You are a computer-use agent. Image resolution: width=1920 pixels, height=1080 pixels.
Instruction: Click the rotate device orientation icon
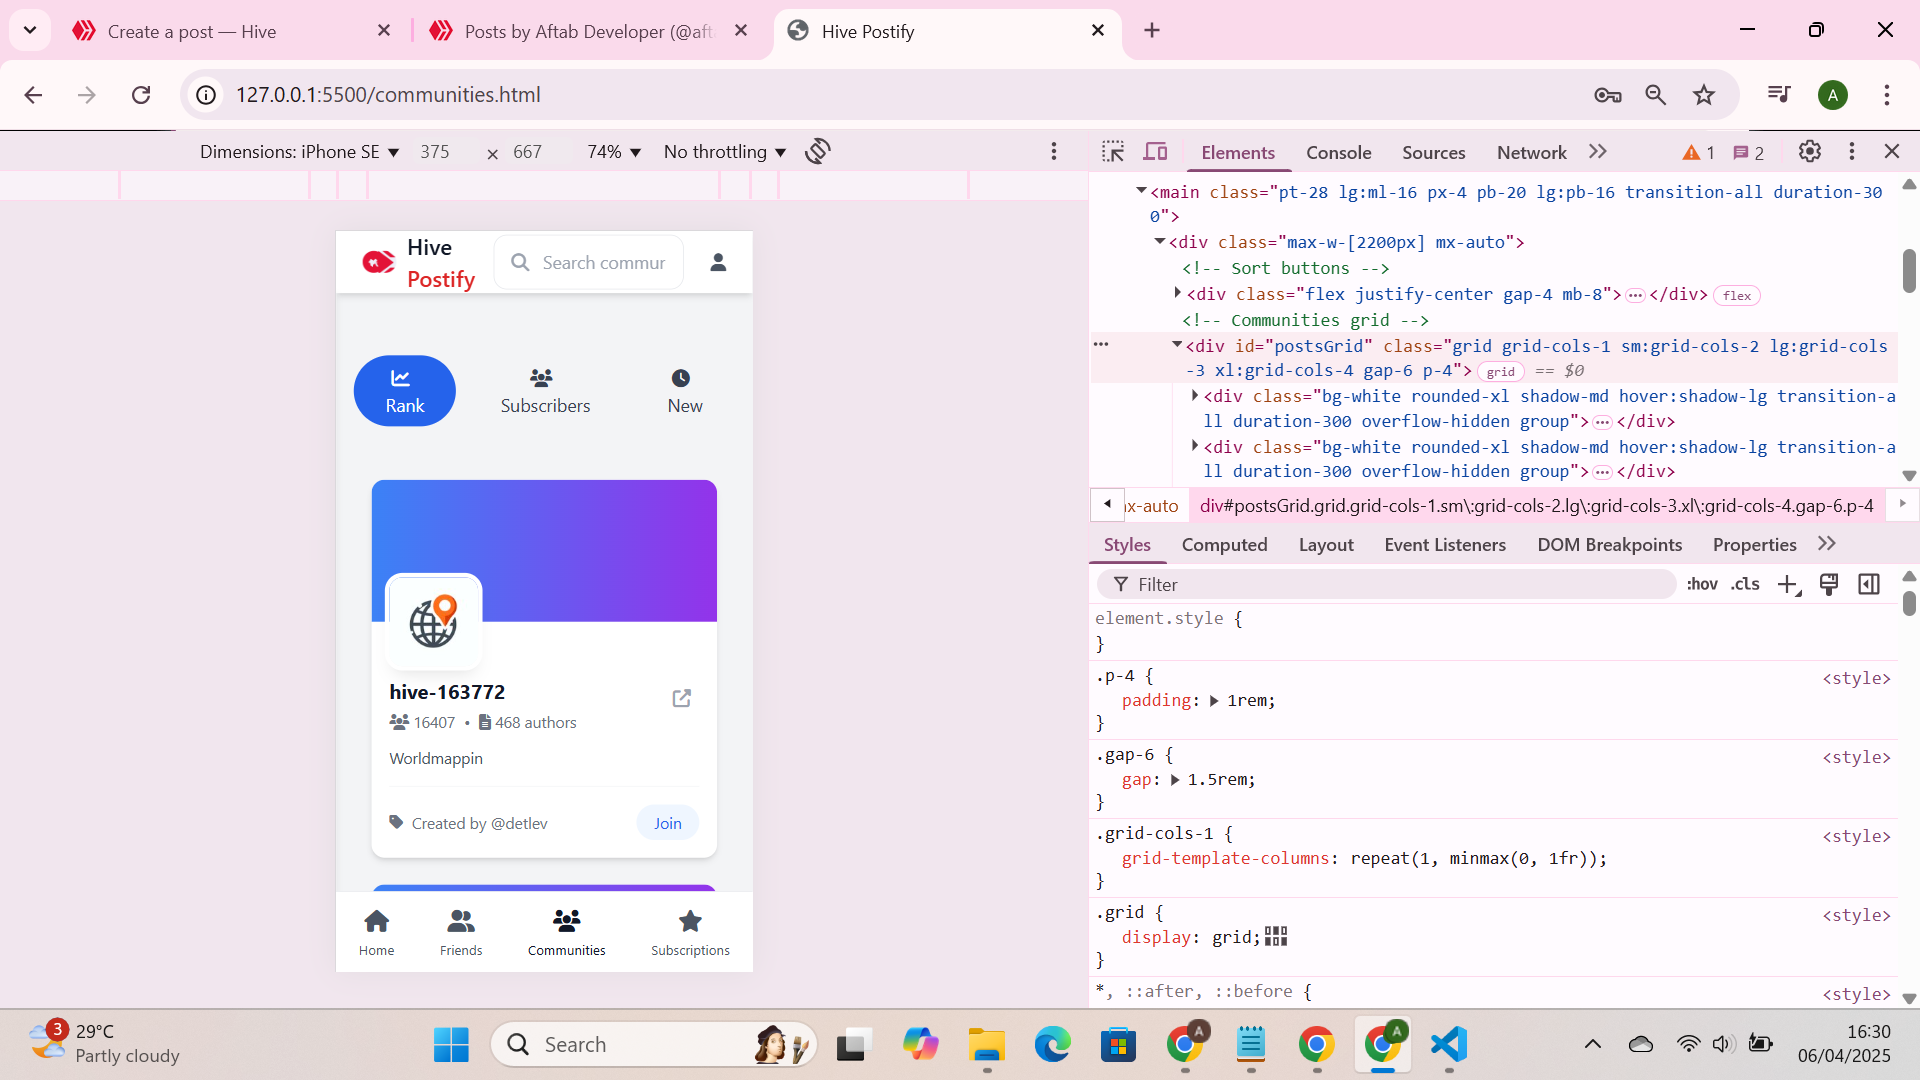[x=818, y=151]
